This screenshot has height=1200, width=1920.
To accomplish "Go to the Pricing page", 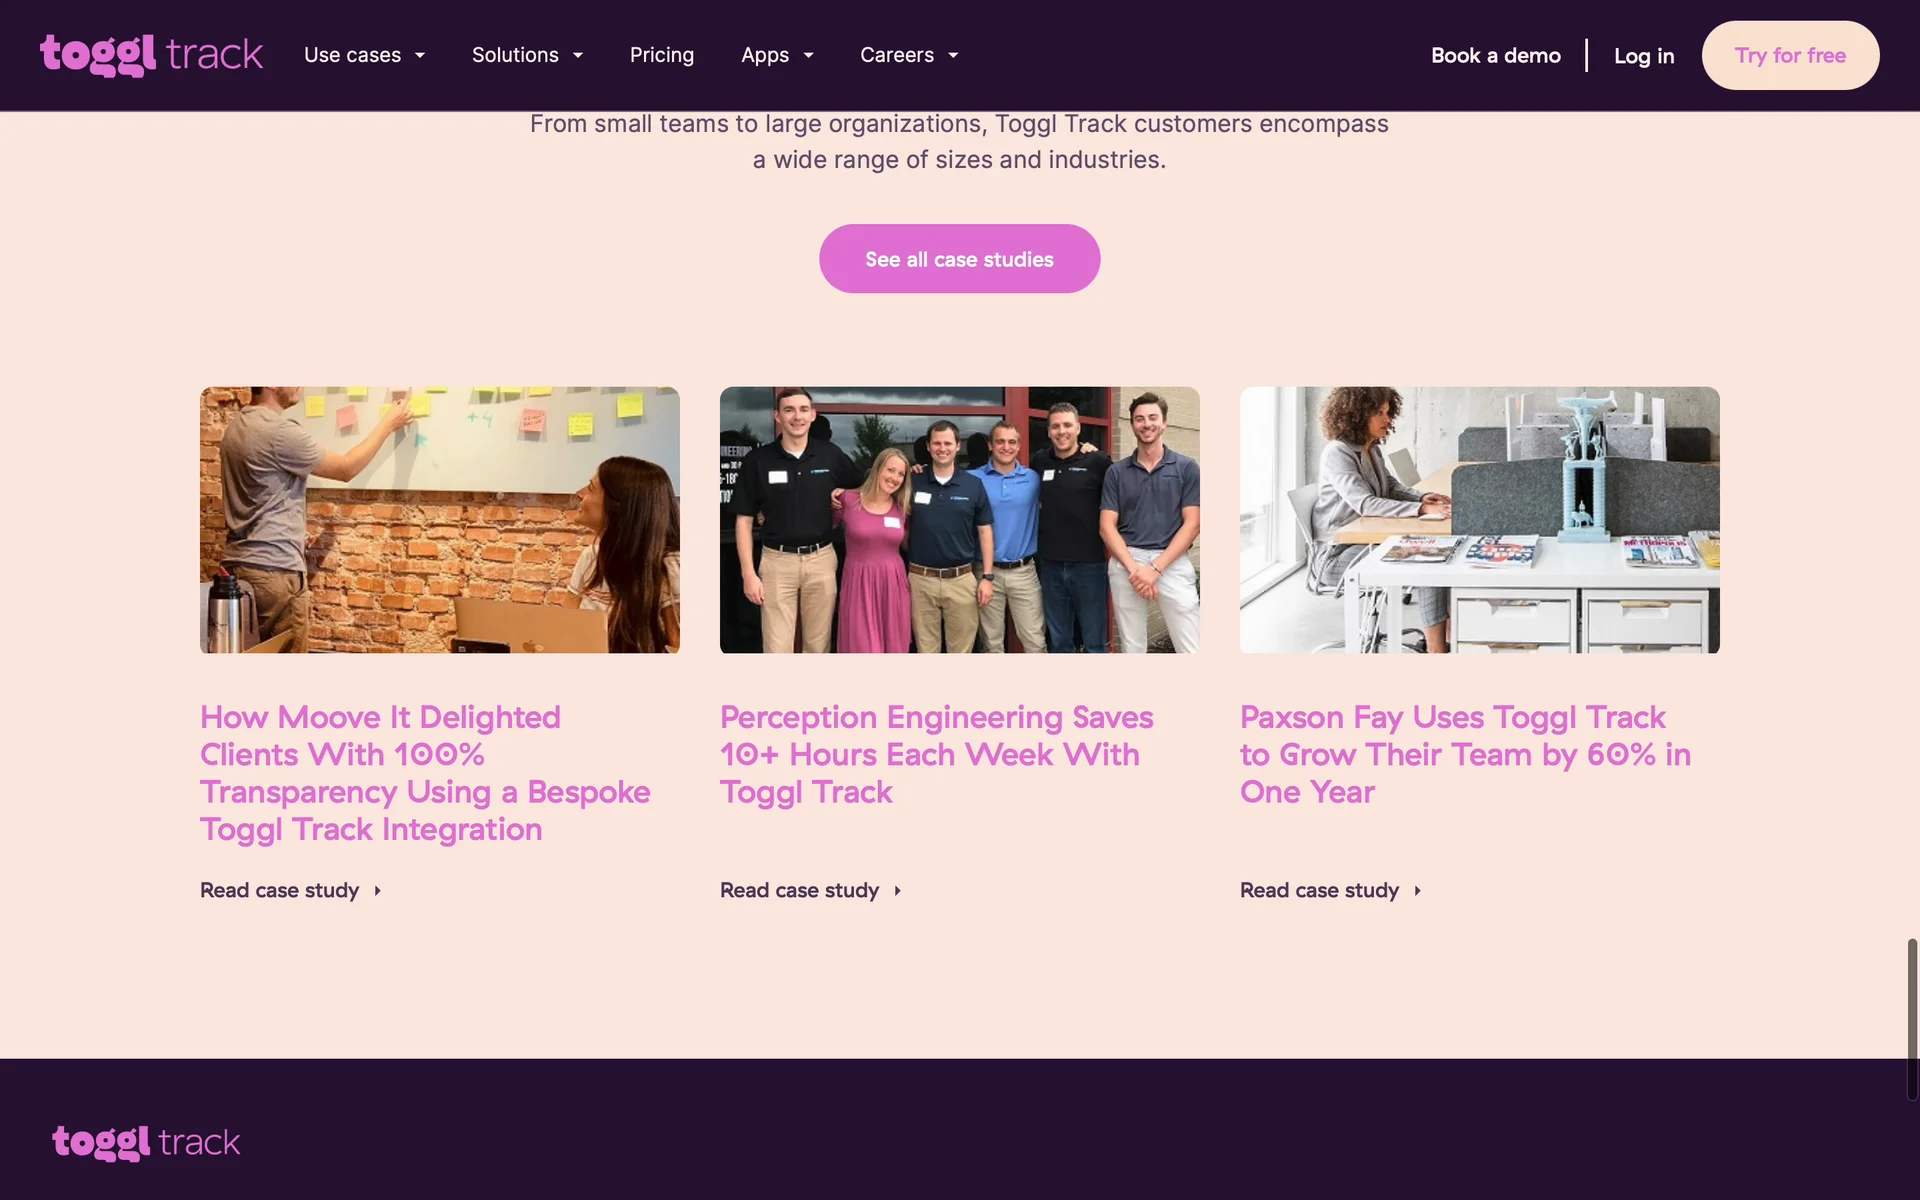I will point(661,55).
